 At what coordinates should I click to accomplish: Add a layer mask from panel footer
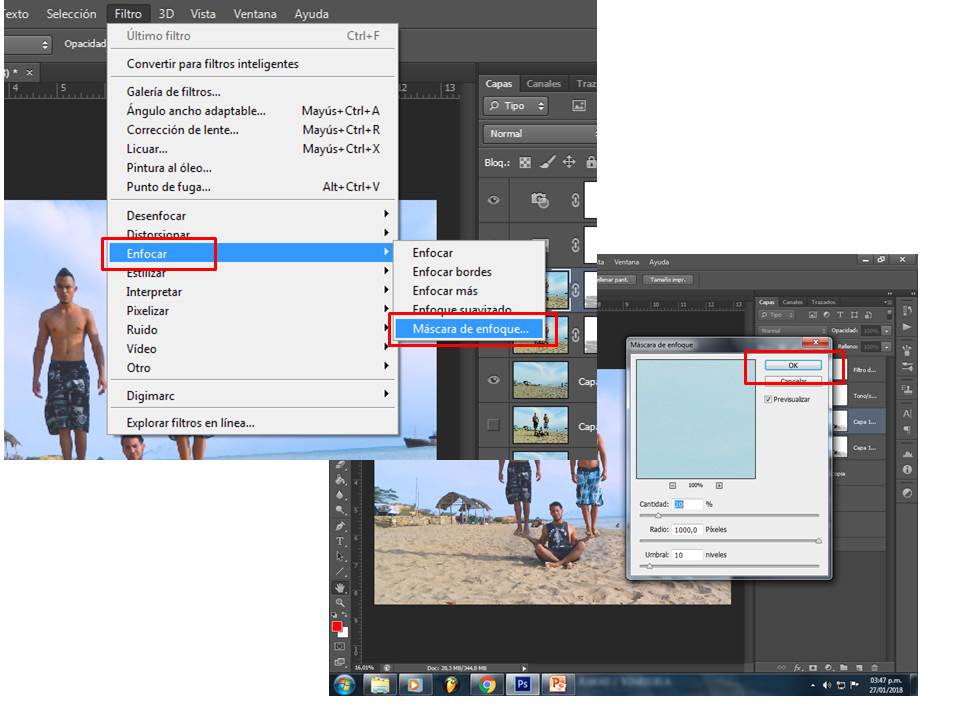tap(813, 668)
